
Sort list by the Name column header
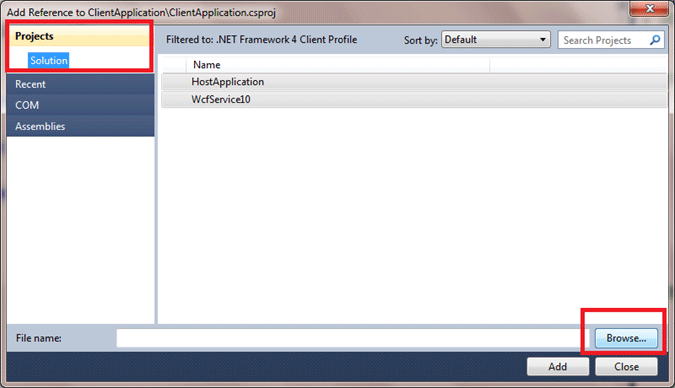click(x=338, y=65)
